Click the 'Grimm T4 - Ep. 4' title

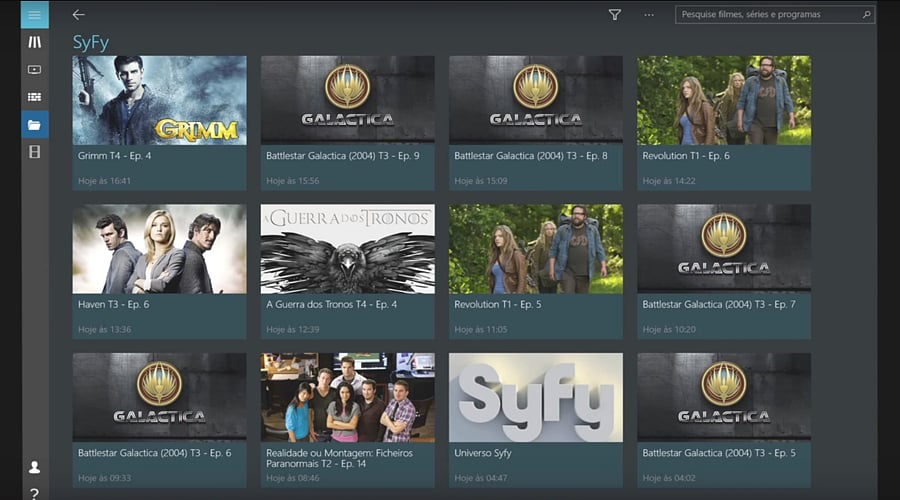pos(115,156)
